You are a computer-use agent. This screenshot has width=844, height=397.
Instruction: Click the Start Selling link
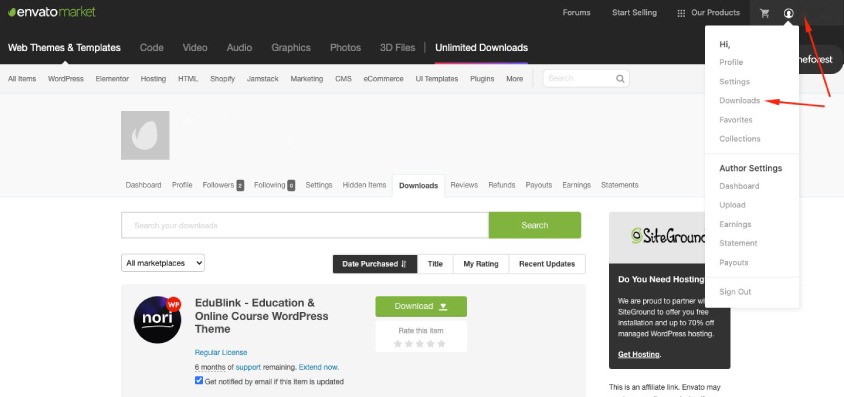pos(634,13)
